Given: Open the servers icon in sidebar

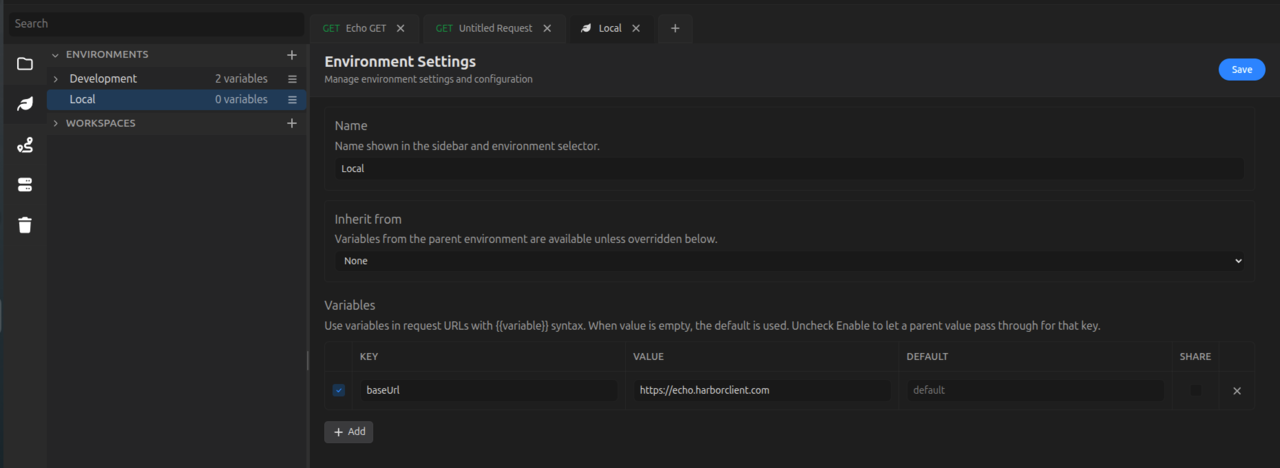Looking at the screenshot, I should pyautogui.click(x=25, y=185).
